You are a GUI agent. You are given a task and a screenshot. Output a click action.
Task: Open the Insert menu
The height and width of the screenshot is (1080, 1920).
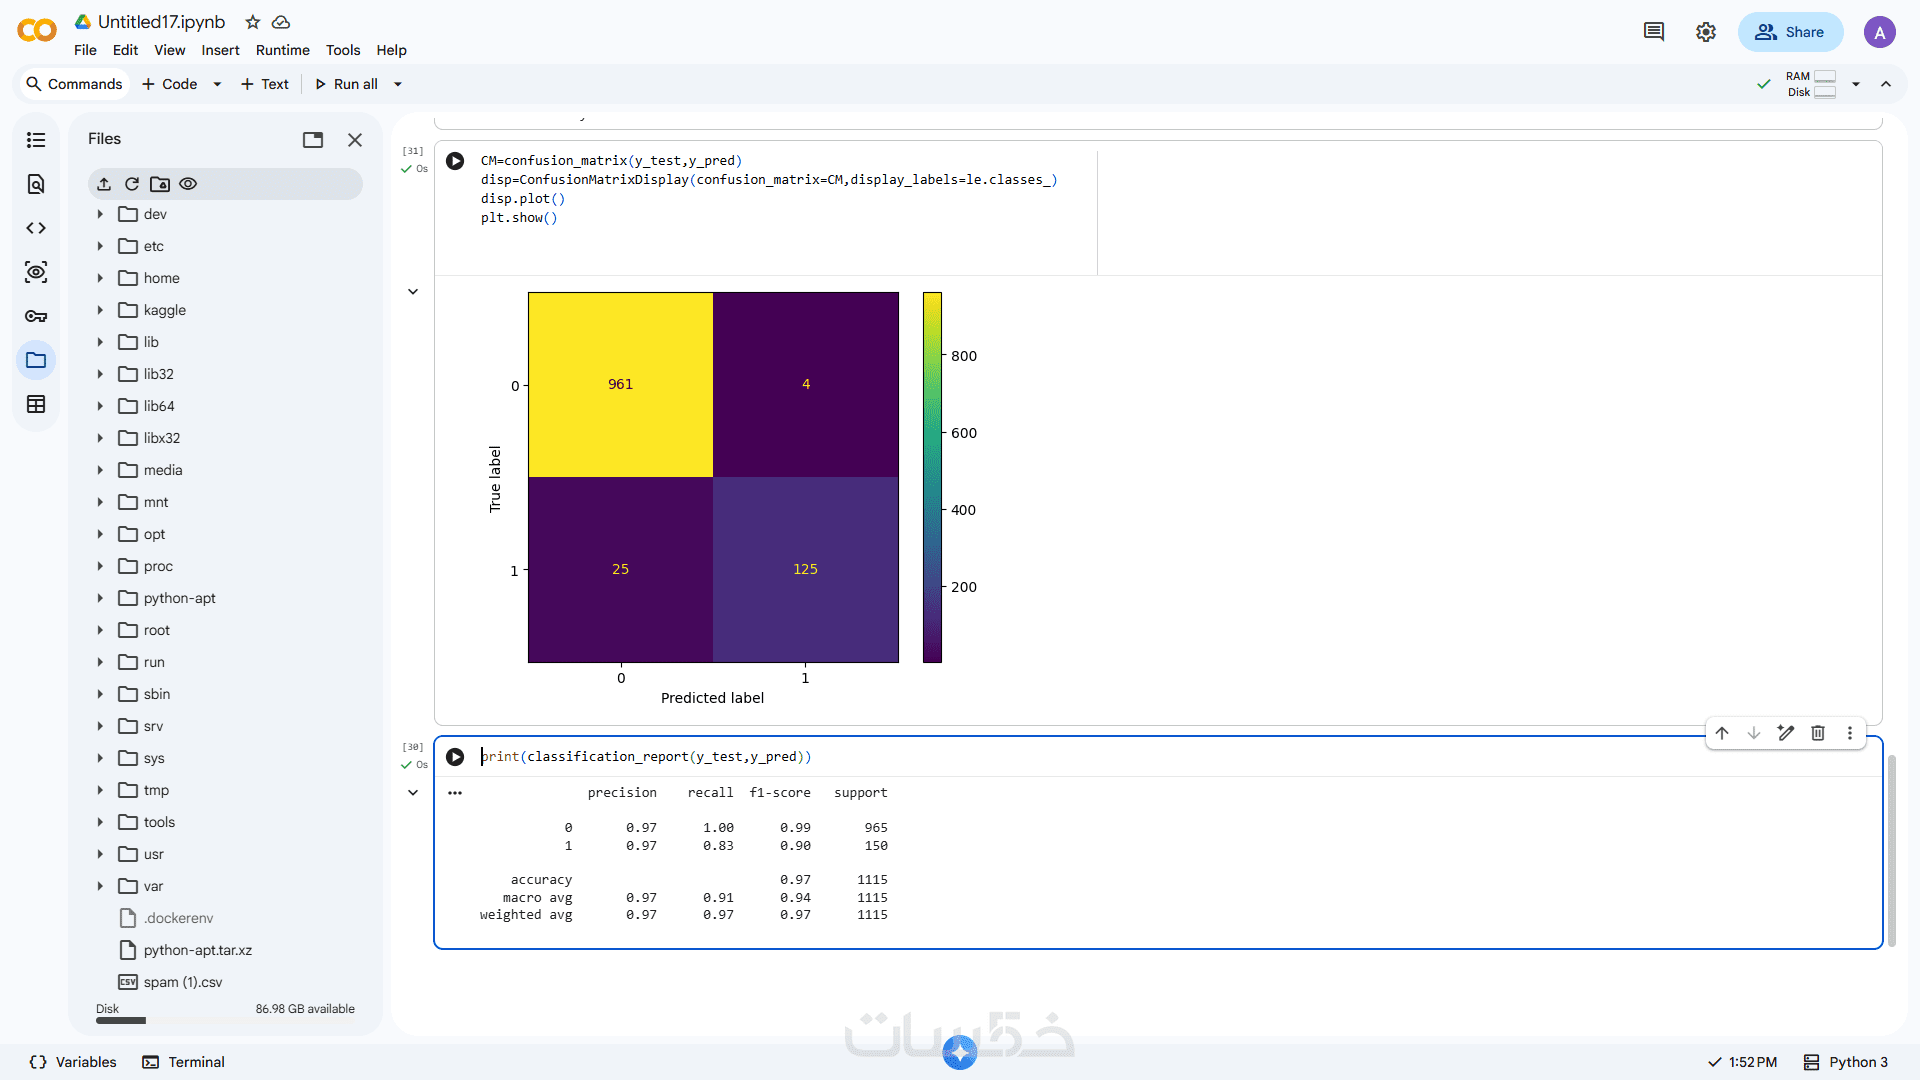pos(220,50)
